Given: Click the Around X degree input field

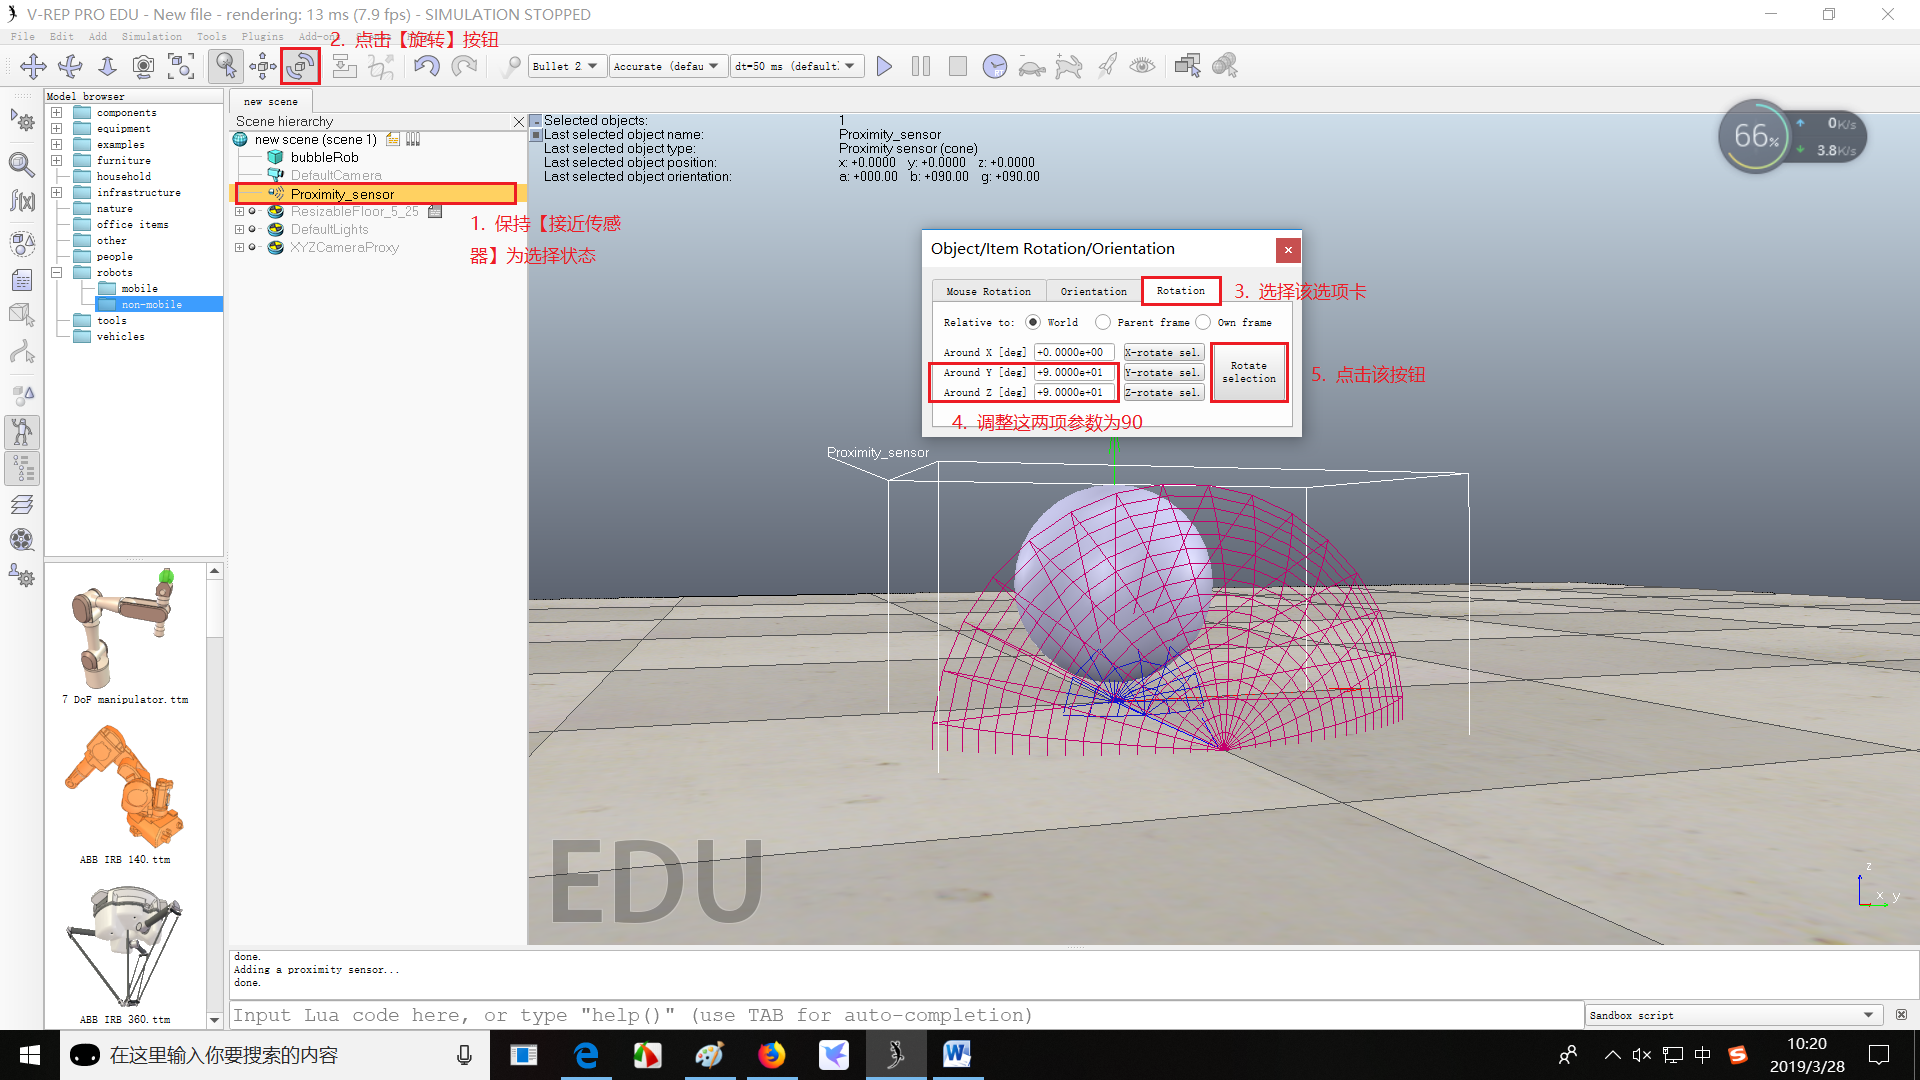Looking at the screenshot, I should click(1074, 352).
